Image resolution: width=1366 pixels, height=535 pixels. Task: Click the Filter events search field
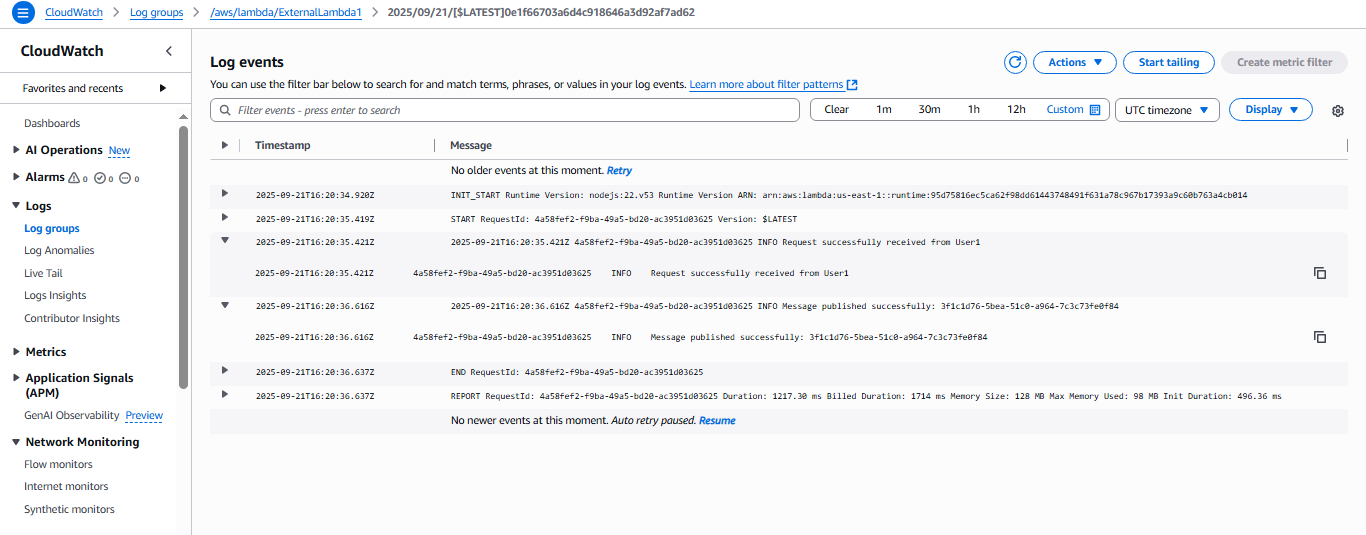pyautogui.click(x=505, y=110)
